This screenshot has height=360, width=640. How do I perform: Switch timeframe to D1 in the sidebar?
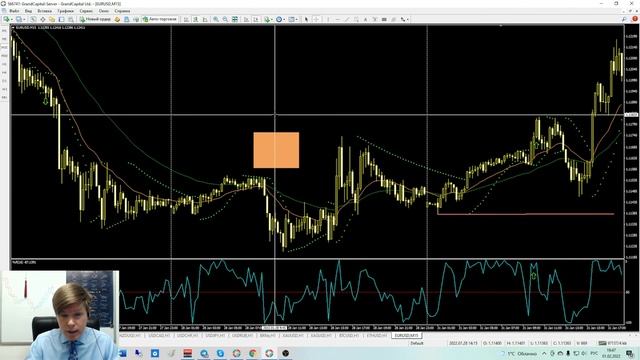[4, 81]
